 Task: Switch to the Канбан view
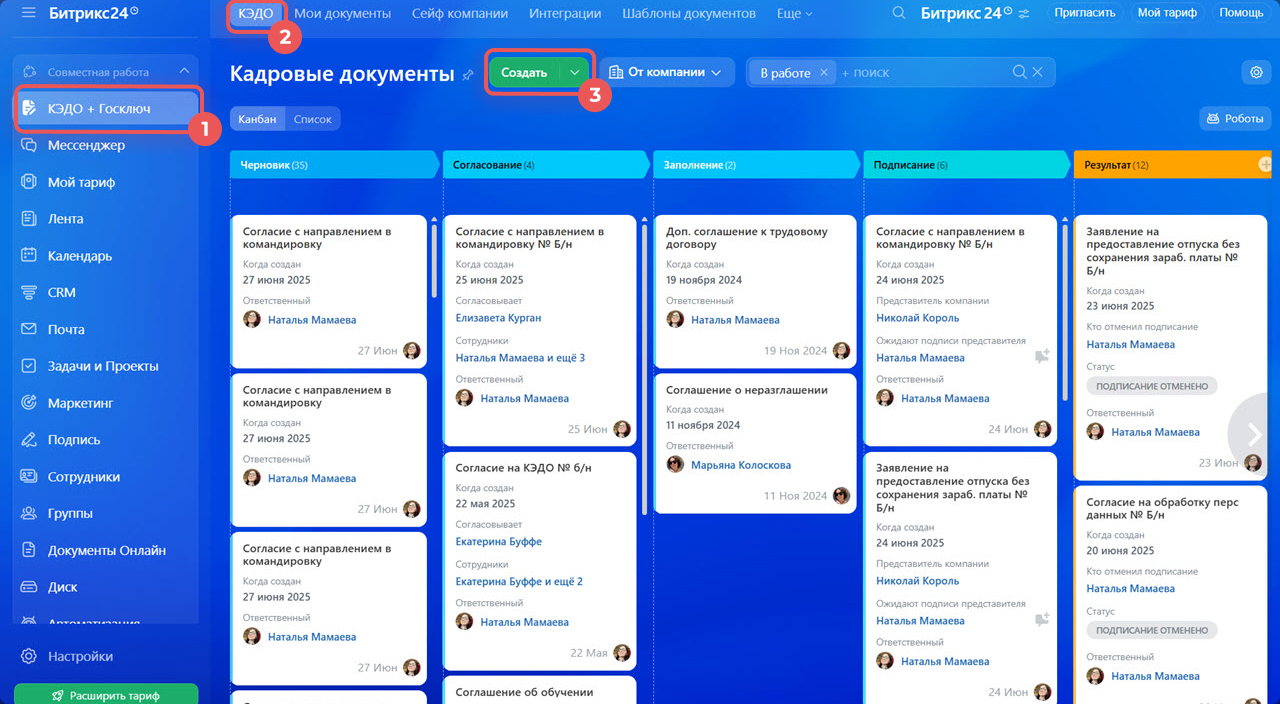pyautogui.click(x=257, y=119)
